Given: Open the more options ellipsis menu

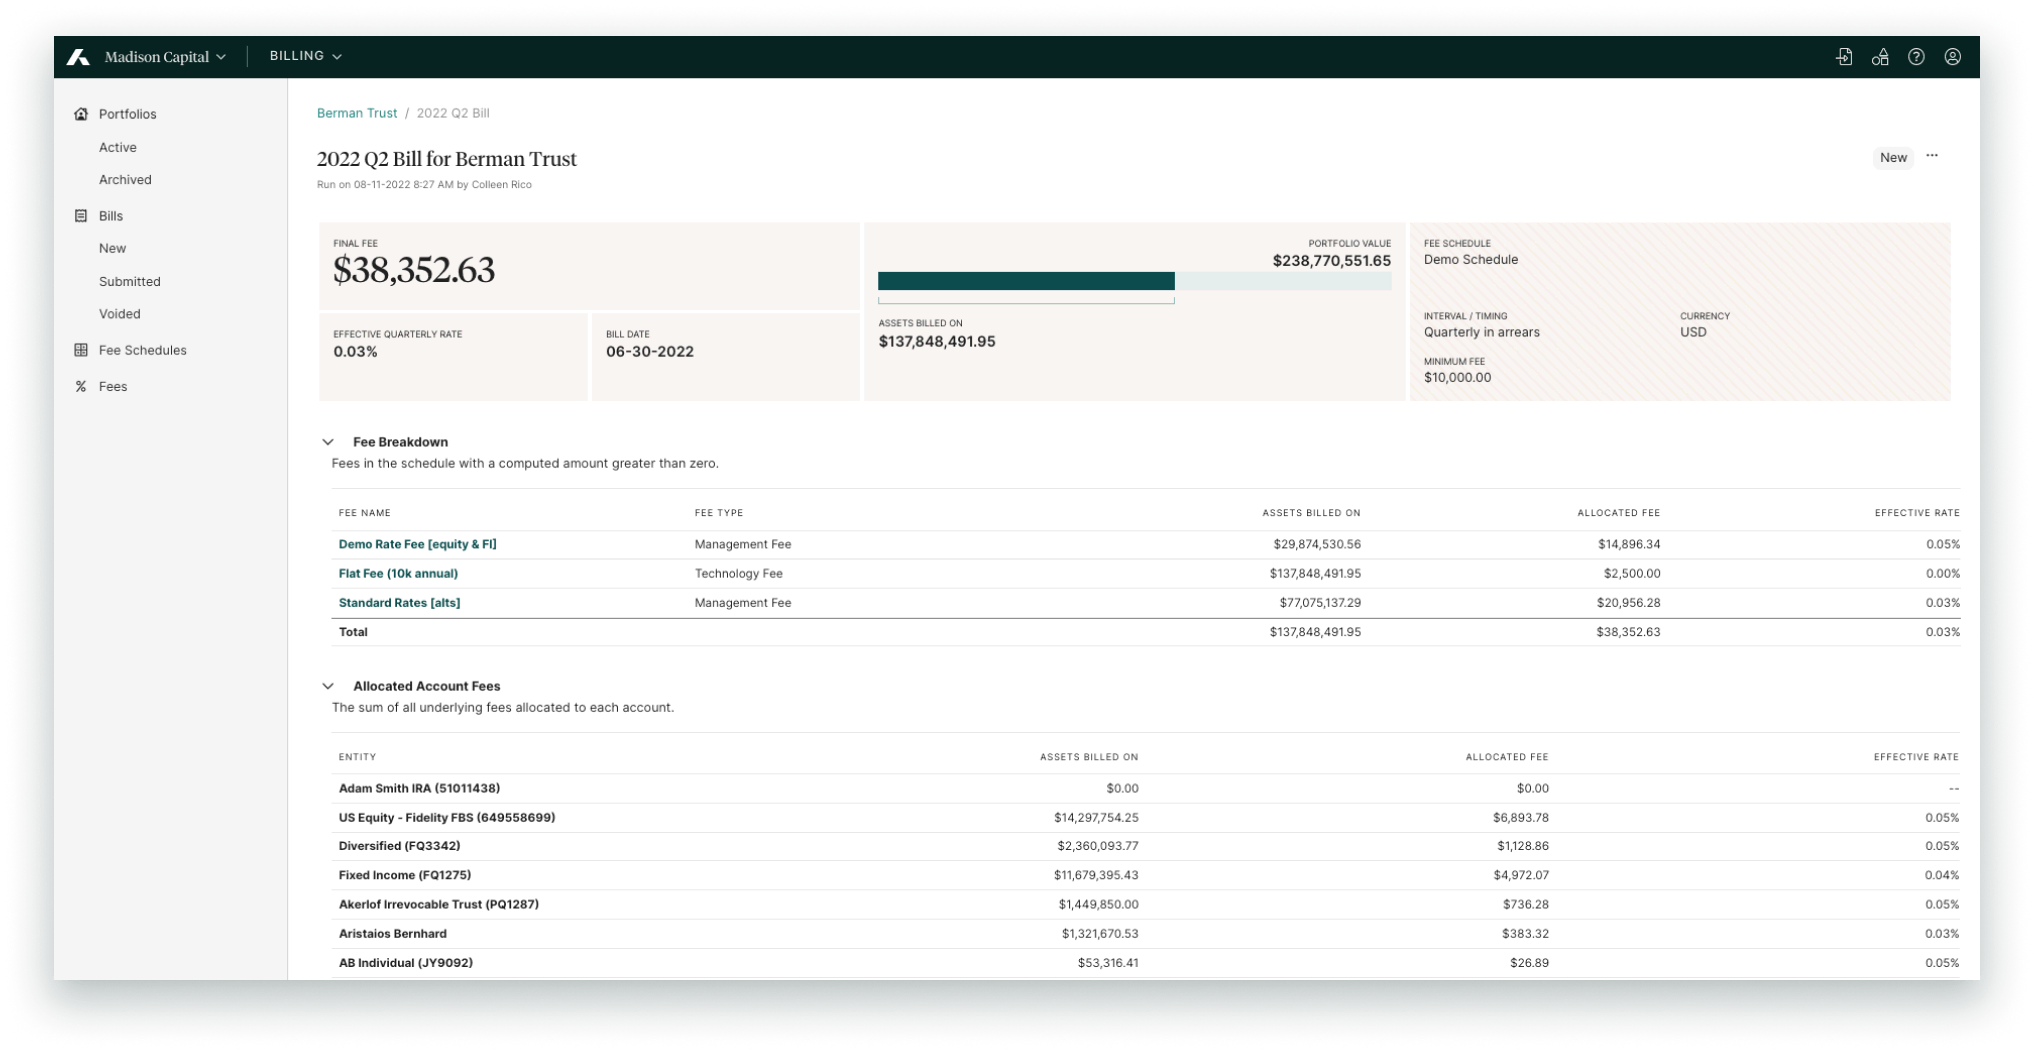Looking at the screenshot, I should click(x=1932, y=156).
